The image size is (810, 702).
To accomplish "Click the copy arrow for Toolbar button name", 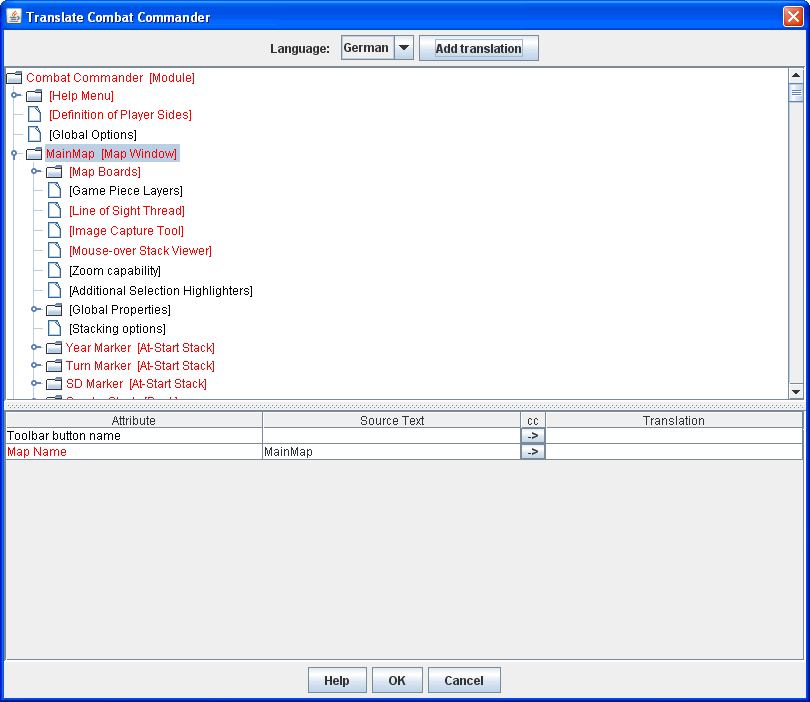I will (533, 435).
